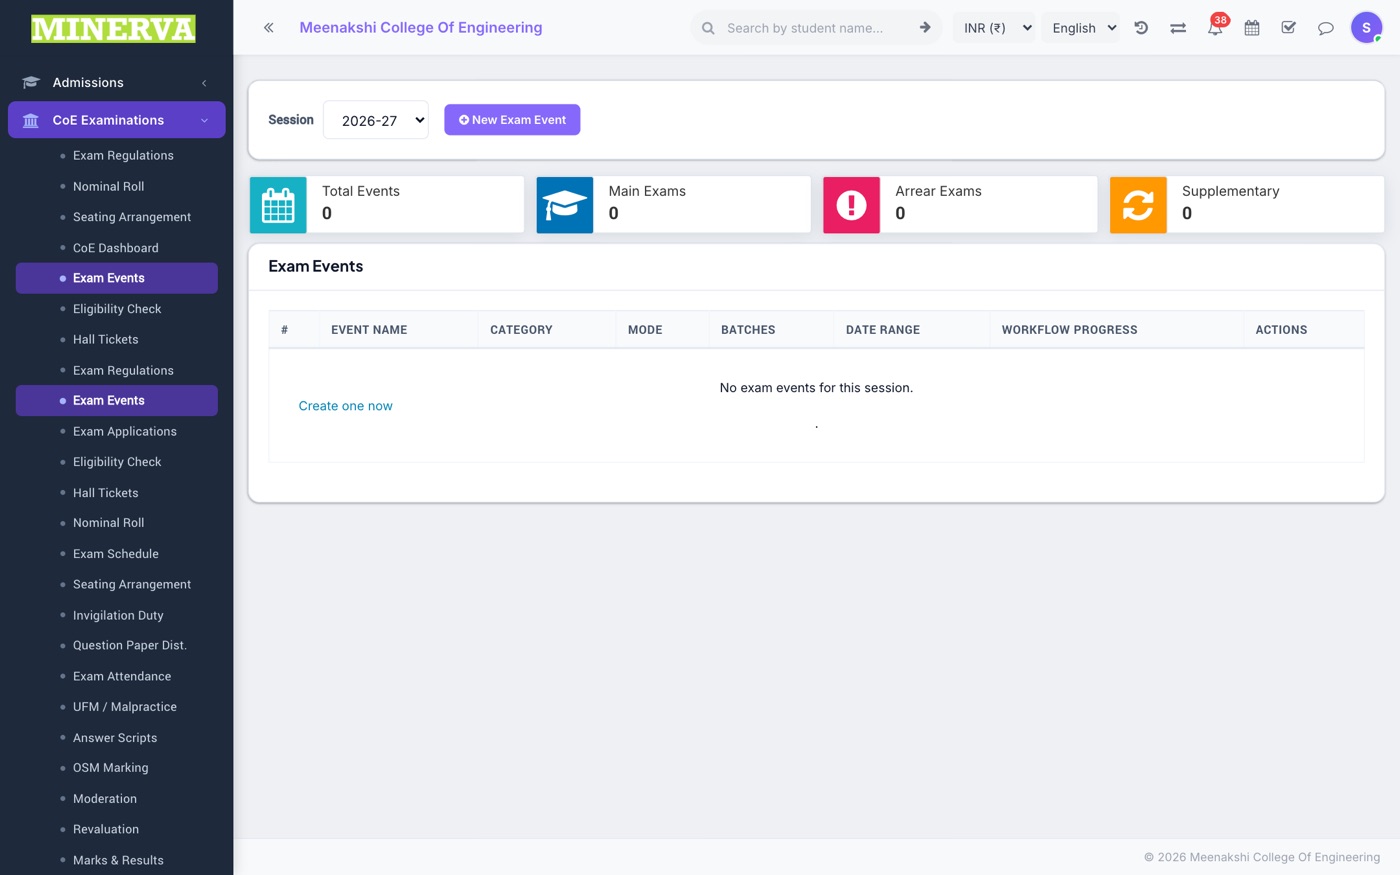Open the tasks checkmark icon in the top bar
The image size is (1400, 875).
(1289, 28)
